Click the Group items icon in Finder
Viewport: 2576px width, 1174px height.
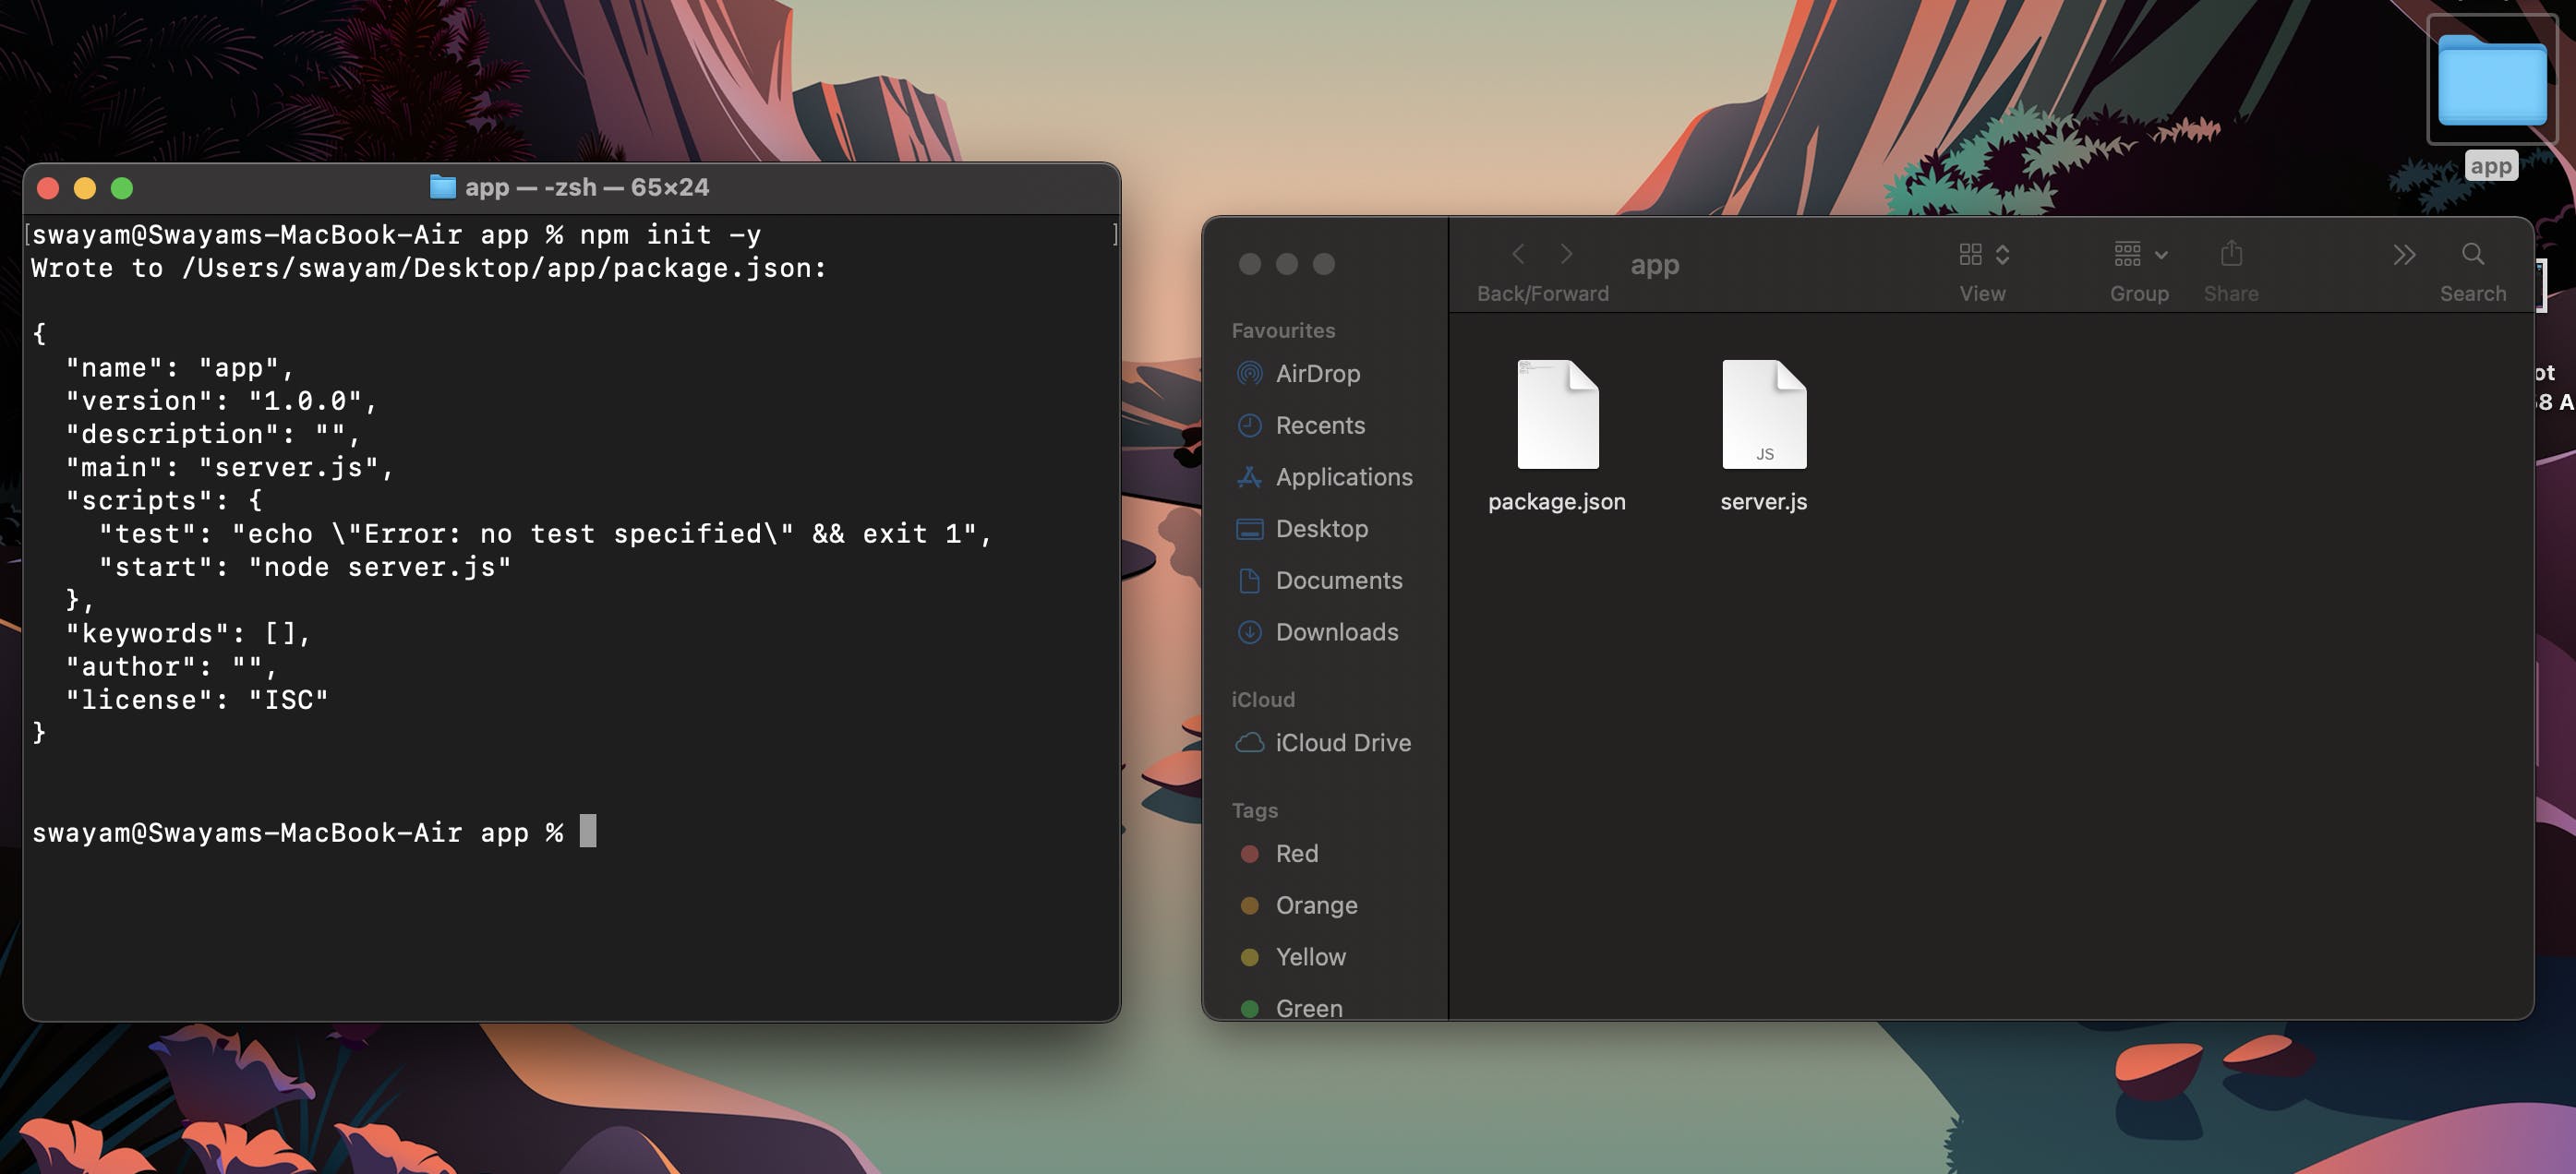click(x=2127, y=254)
